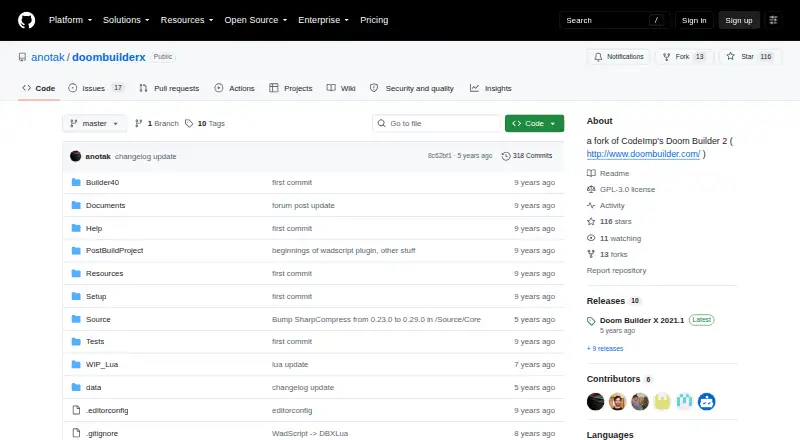Viewport: 800px width, 440px height.
Task: Click the notifications bell icon
Action: [598, 57]
